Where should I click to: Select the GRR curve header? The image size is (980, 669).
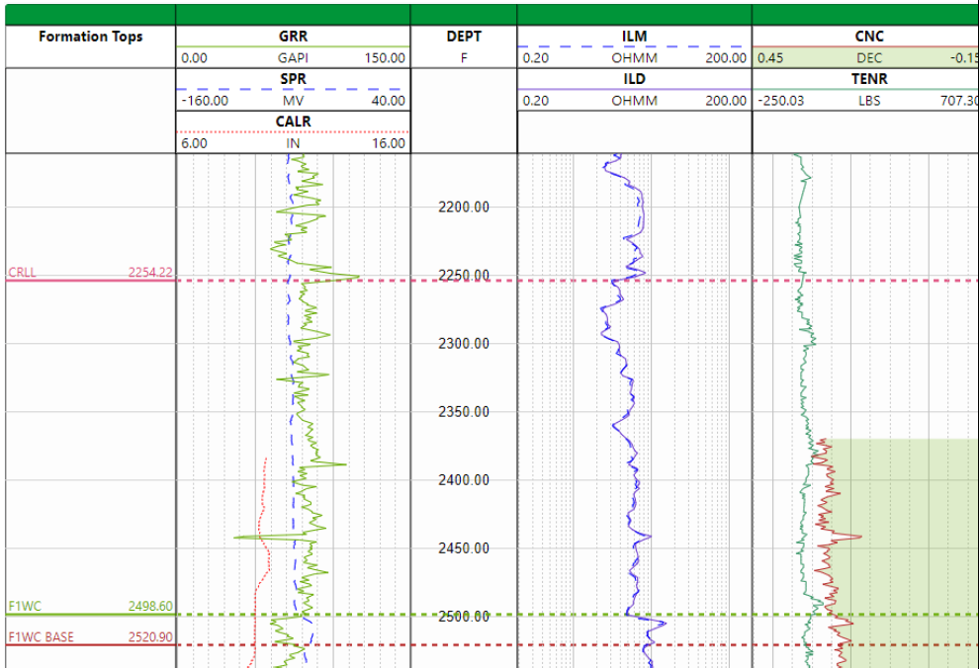click(x=293, y=36)
